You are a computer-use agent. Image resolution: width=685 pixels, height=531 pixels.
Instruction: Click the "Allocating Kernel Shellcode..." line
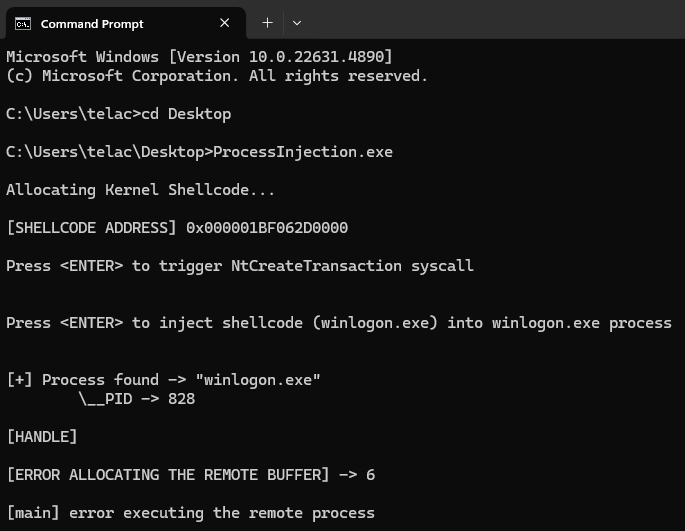(140, 190)
